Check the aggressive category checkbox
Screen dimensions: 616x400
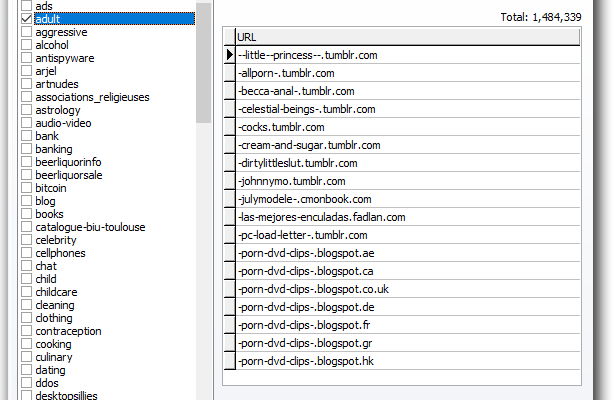coord(26,31)
